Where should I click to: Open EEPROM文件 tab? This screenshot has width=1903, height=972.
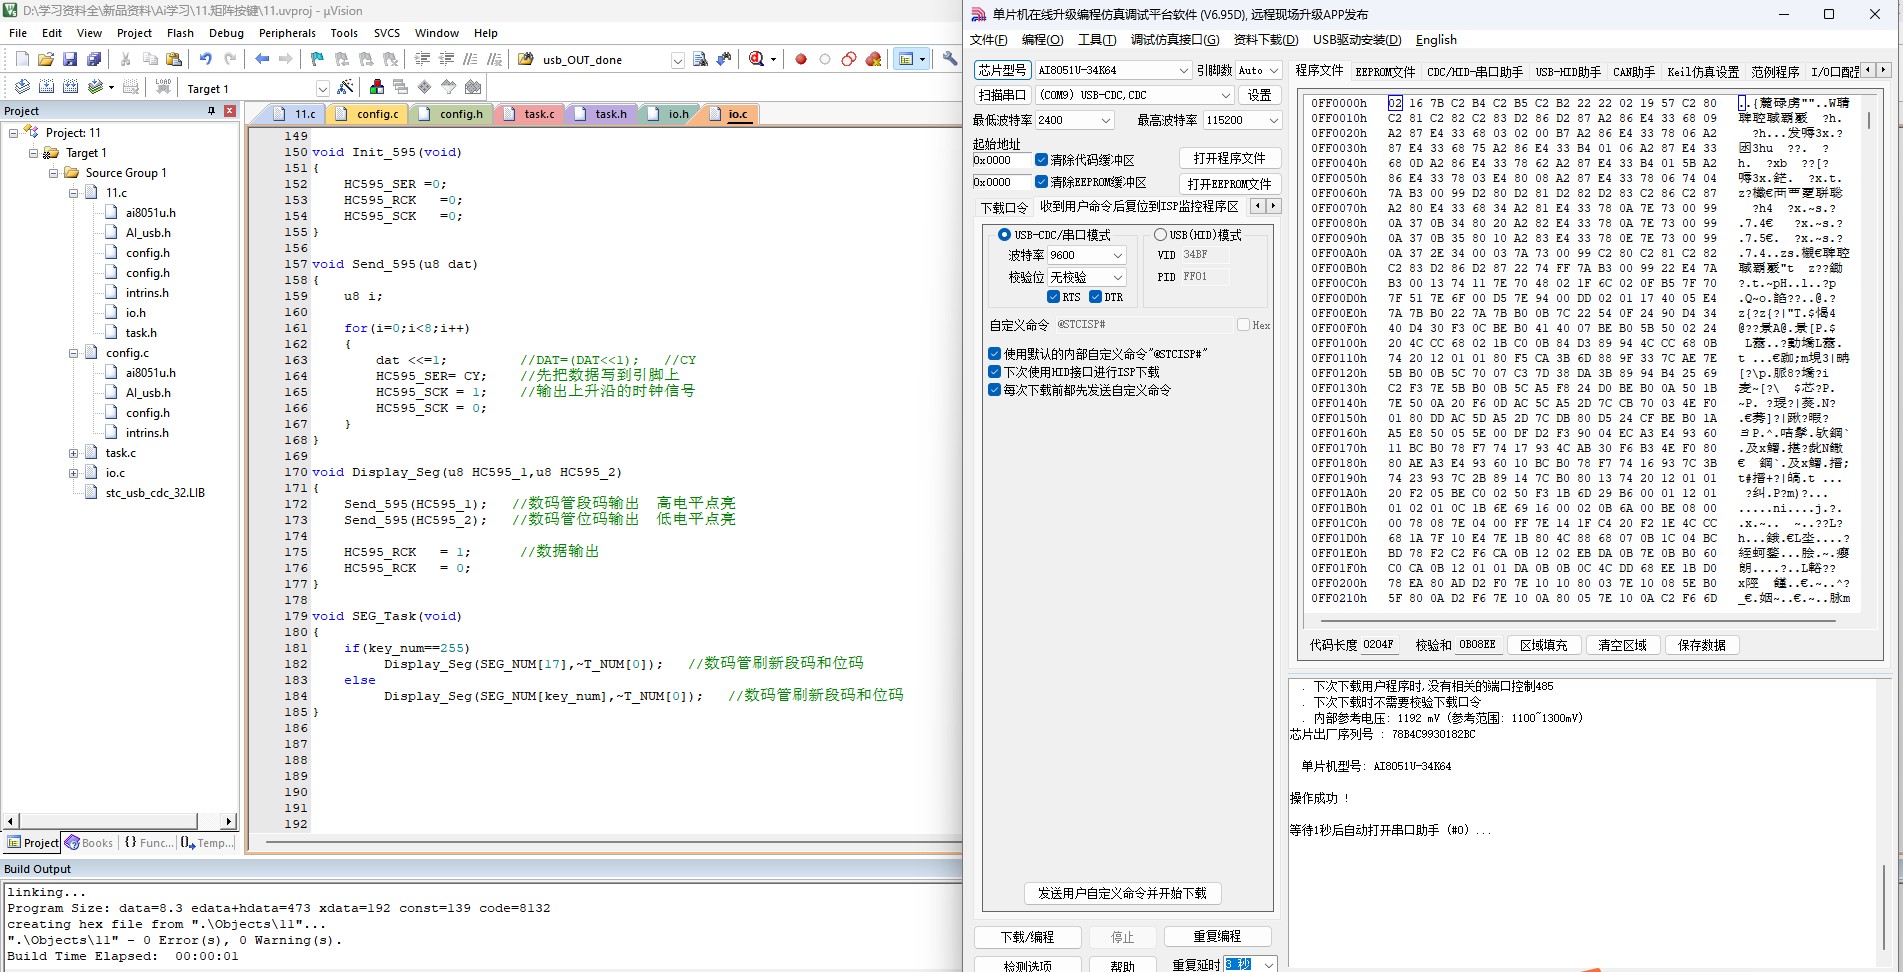coord(1385,72)
